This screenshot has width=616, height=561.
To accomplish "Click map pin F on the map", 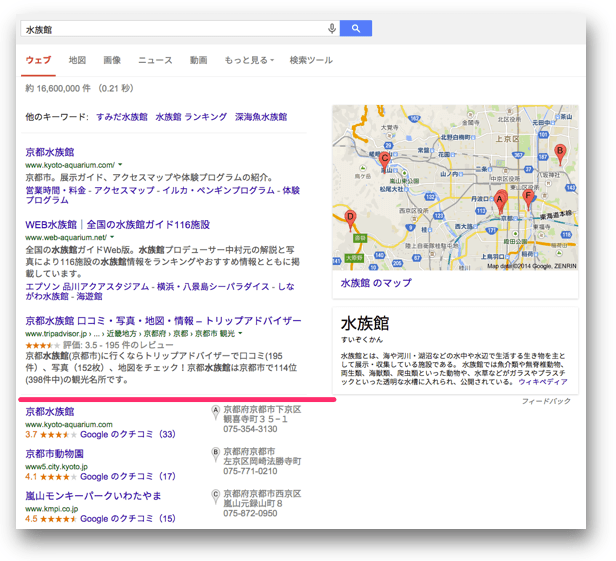I will [x=528, y=199].
